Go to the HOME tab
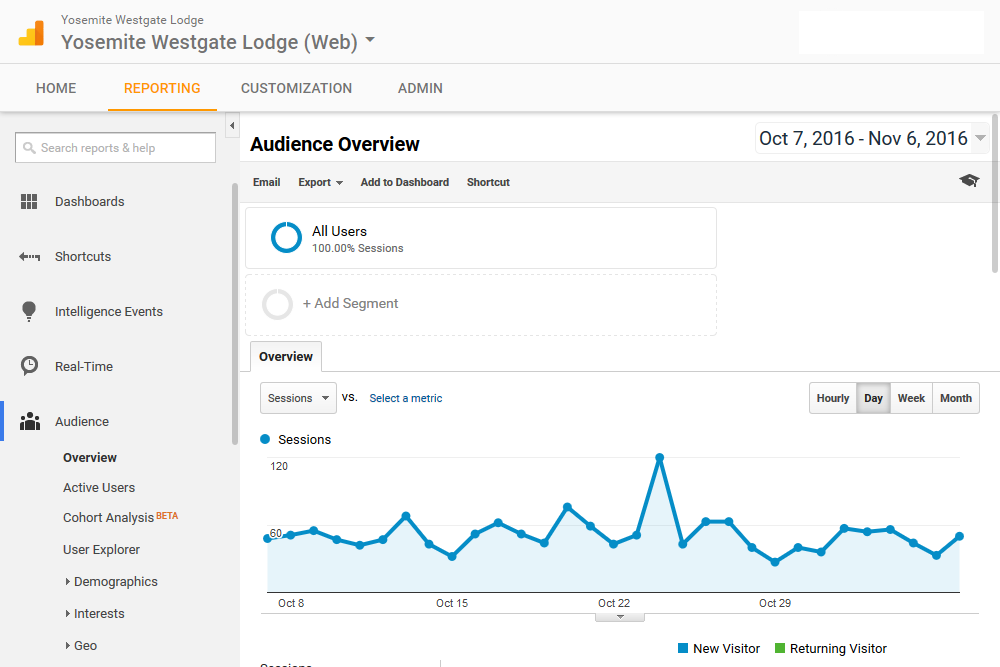 coord(56,88)
